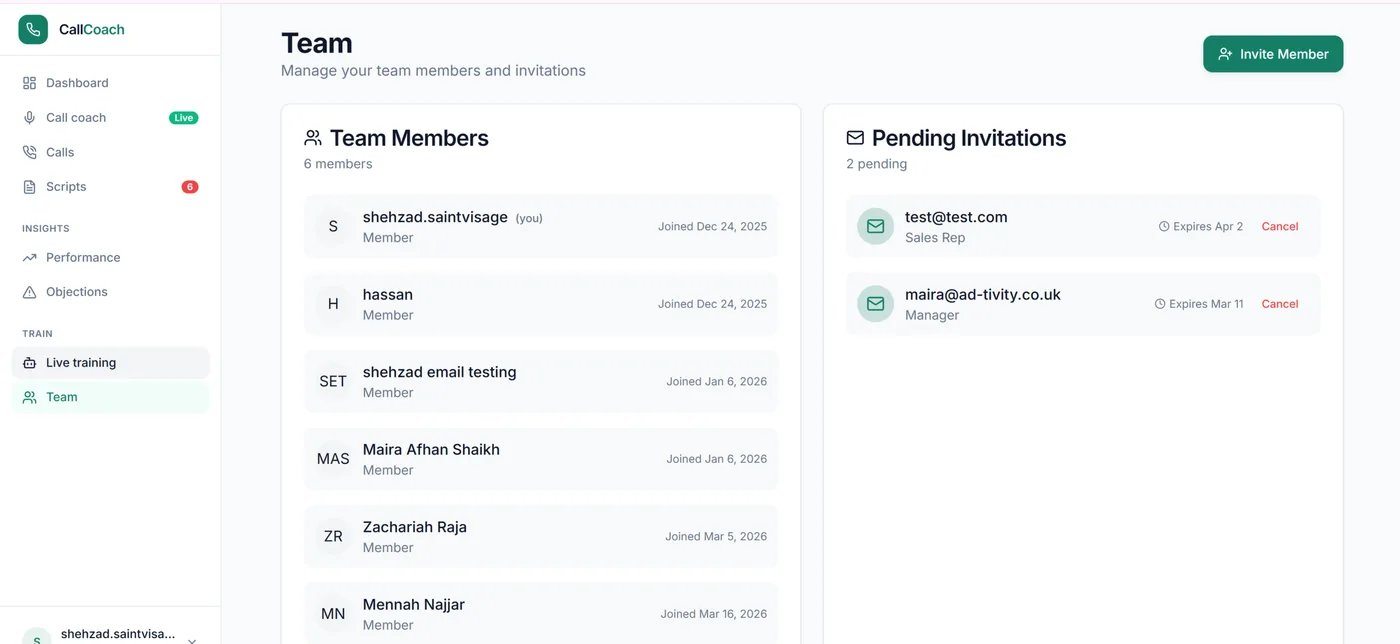This screenshot has width=1400, height=644.
Task: Click the envelope icon beside Pending Invitations heading
Action: (855, 138)
